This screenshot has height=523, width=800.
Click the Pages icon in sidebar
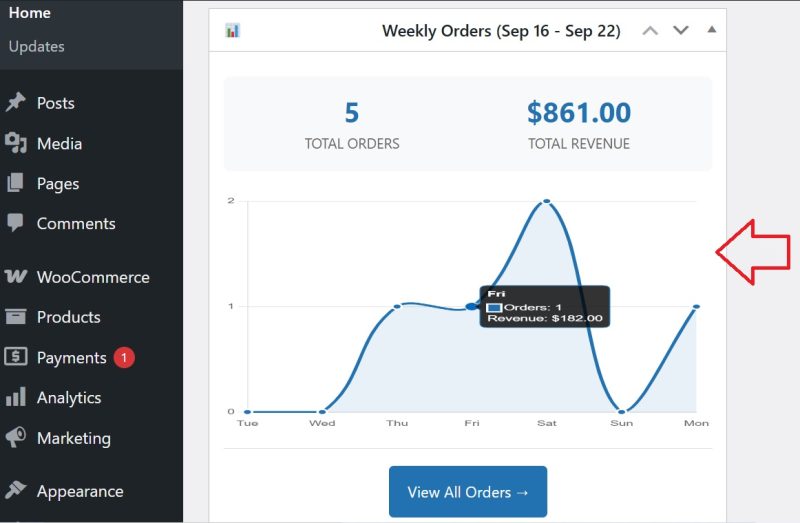[15, 183]
